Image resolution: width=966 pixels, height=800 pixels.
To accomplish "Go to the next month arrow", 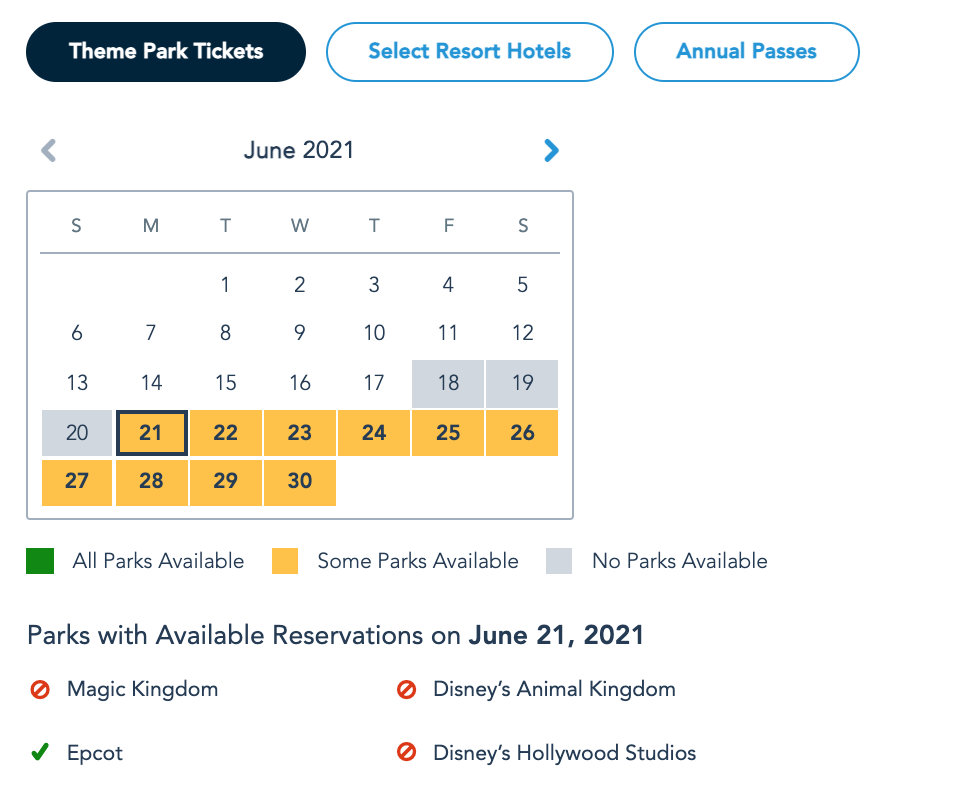I will [551, 151].
